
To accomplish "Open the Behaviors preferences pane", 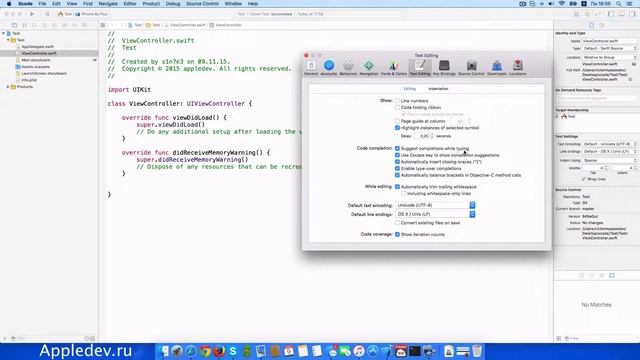I will (348, 68).
